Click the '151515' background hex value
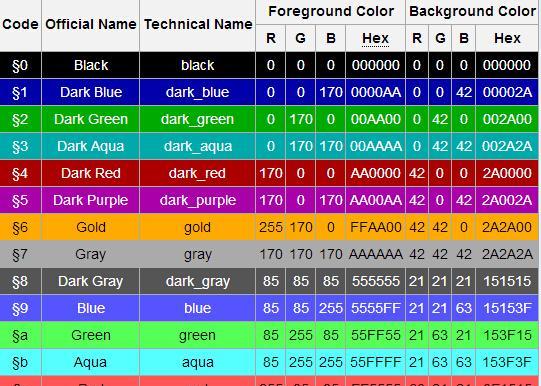 (x=507, y=281)
